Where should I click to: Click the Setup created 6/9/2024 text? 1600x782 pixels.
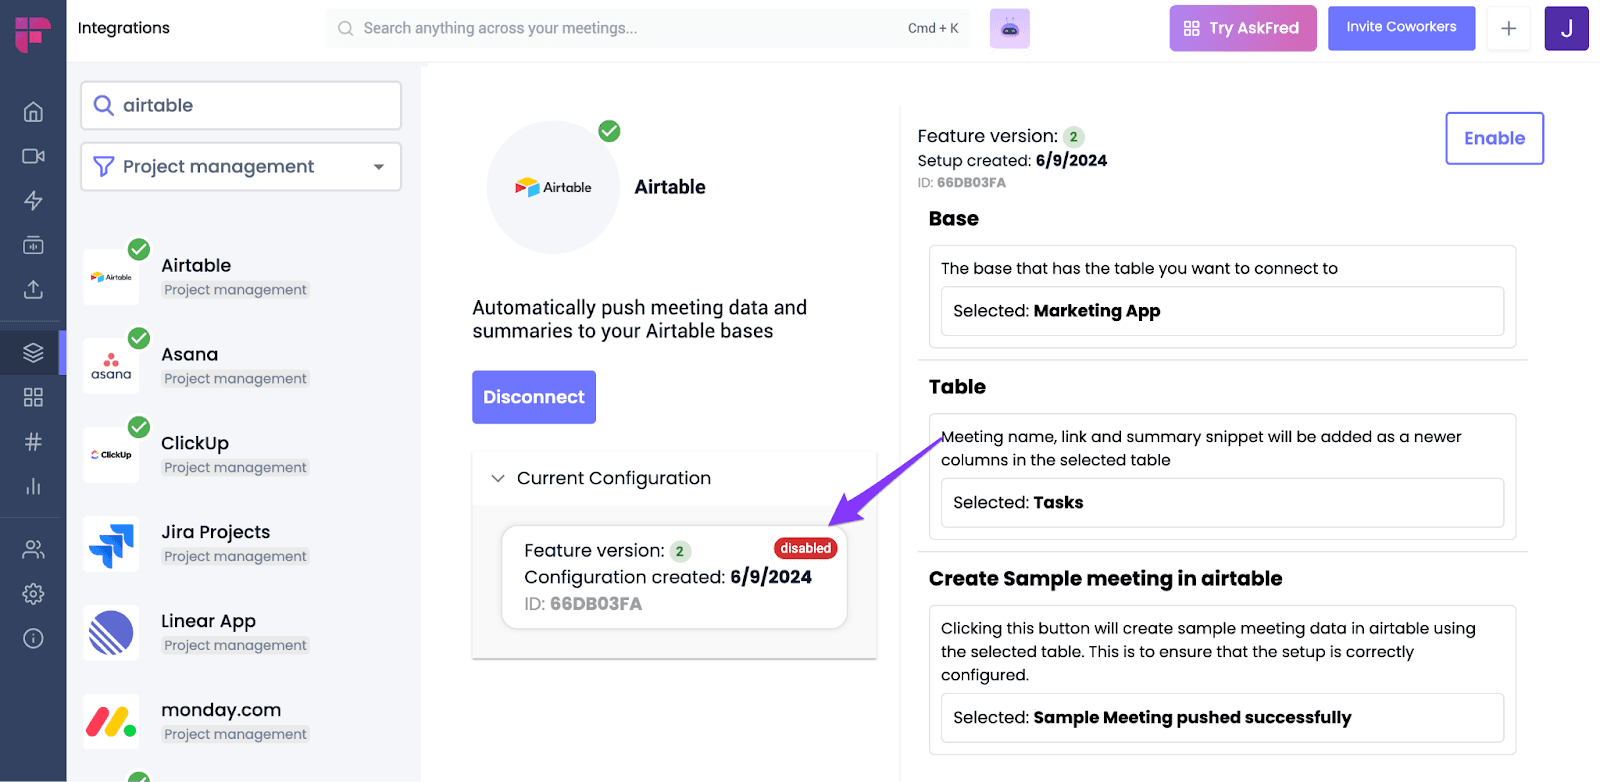click(1012, 160)
